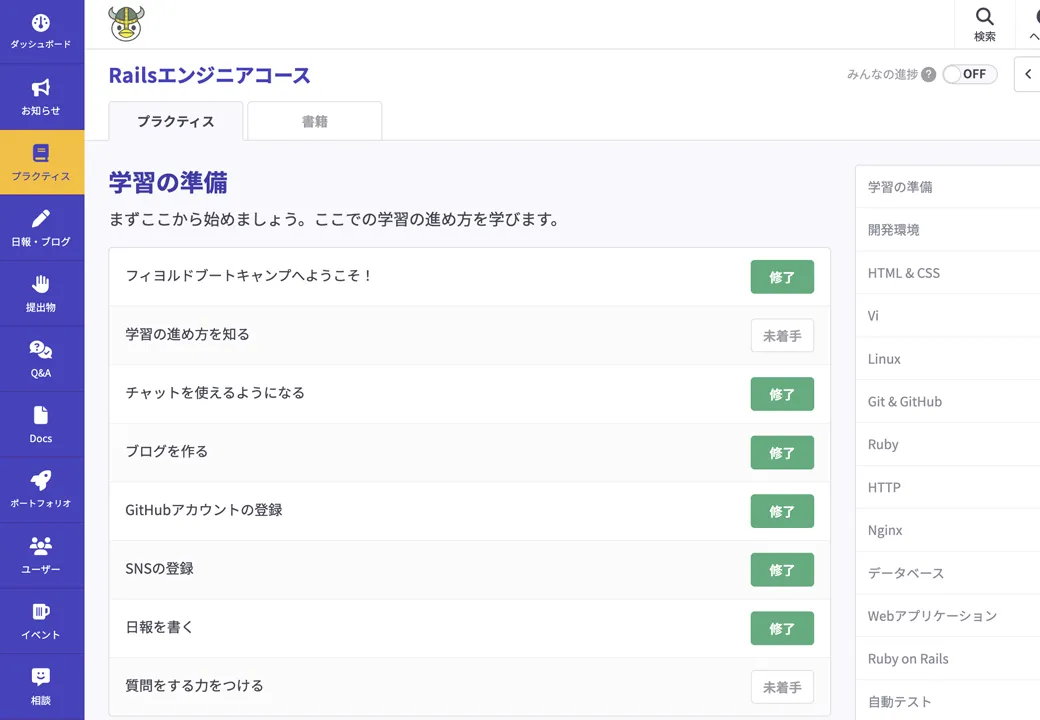Image resolution: width=1040 pixels, height=720 pixels.
Task: Toggle the みんなの進捗 OFF switch
Action: [970, 74]
